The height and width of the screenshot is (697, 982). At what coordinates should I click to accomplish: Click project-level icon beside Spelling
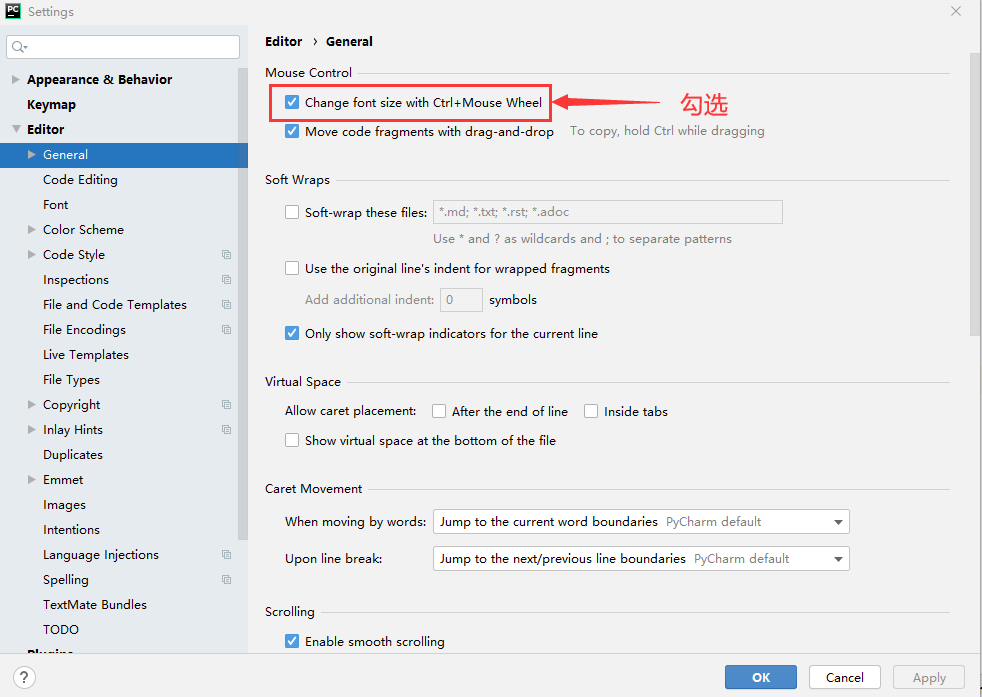click(x=227, y=580)
